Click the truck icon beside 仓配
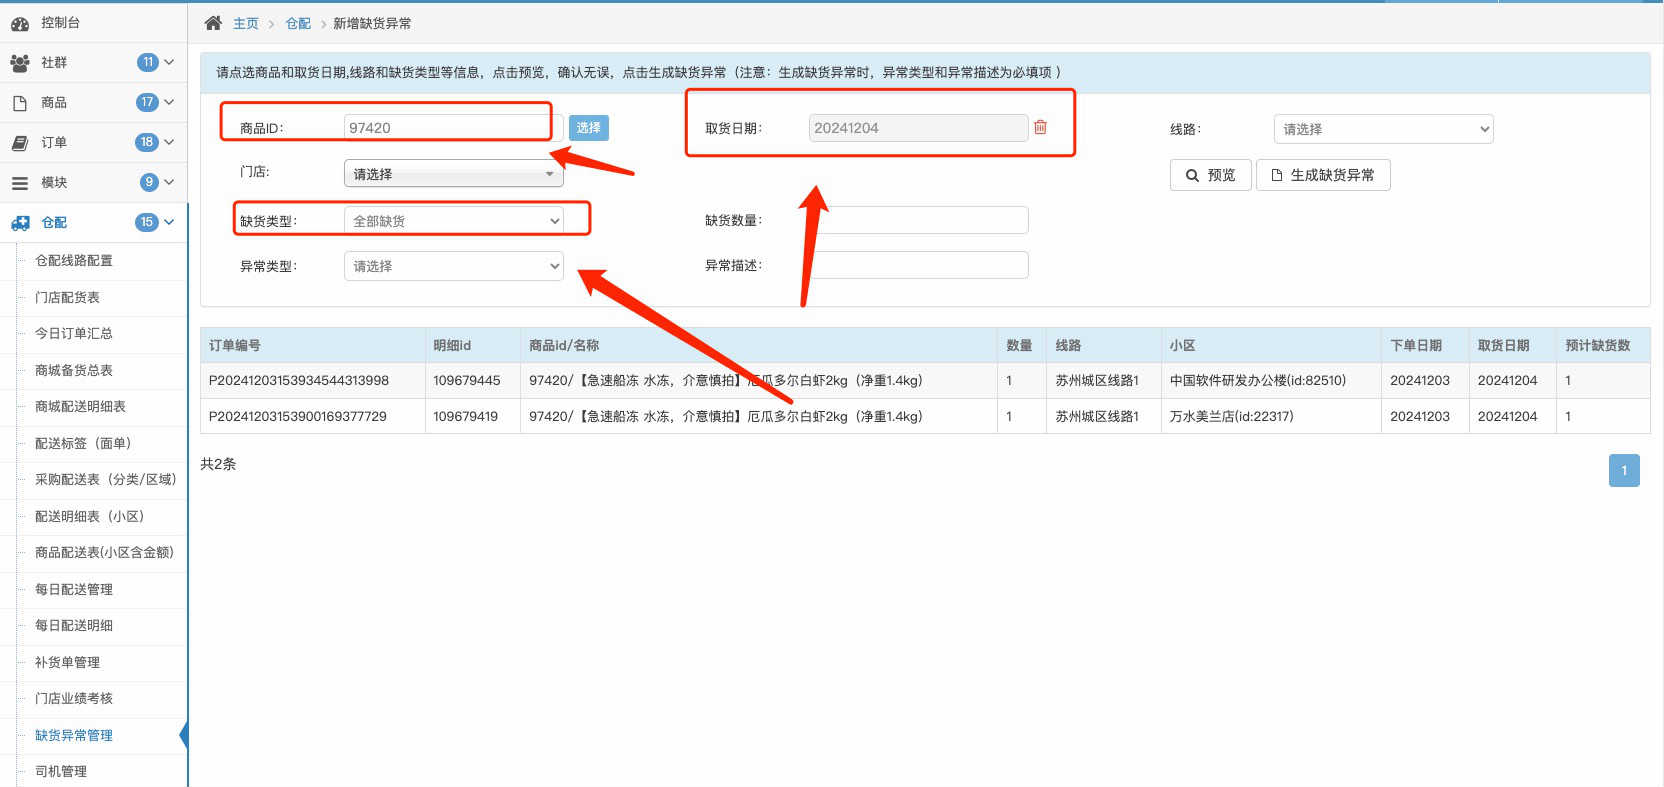The width and height of the screenshot is (1664, 787). [x=20, y=223]
